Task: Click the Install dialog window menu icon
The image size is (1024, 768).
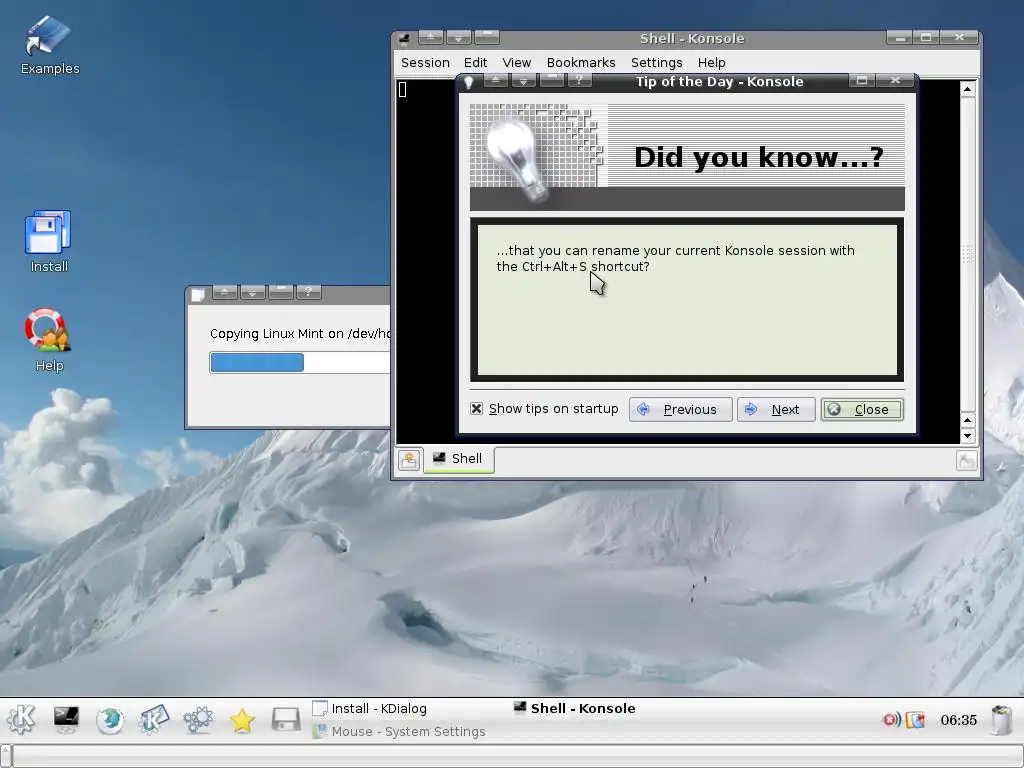Action: tap(198, 295)
